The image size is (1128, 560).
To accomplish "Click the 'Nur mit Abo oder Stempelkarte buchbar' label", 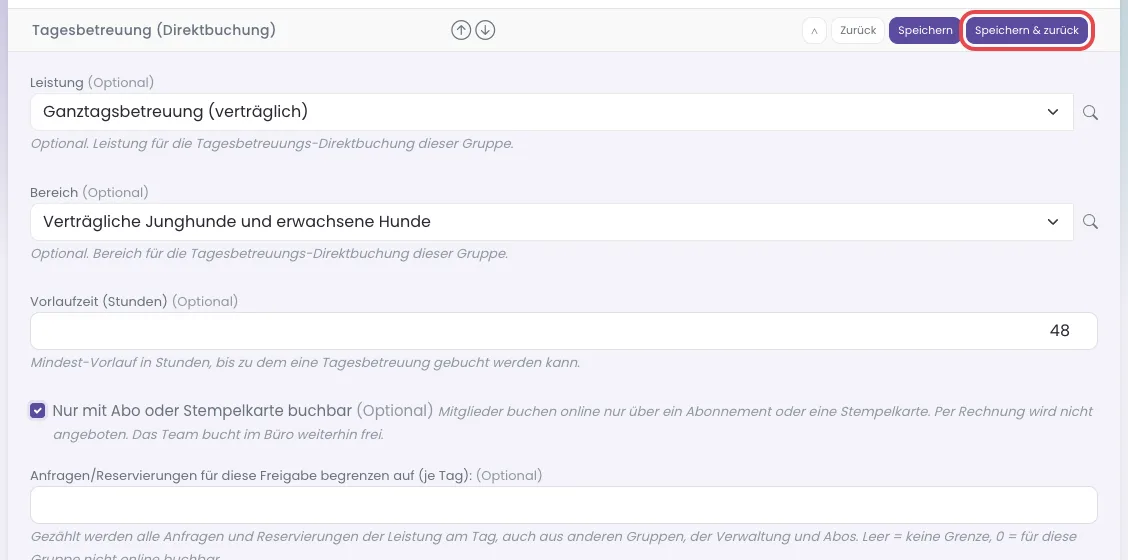I will (x=202, y=411).
